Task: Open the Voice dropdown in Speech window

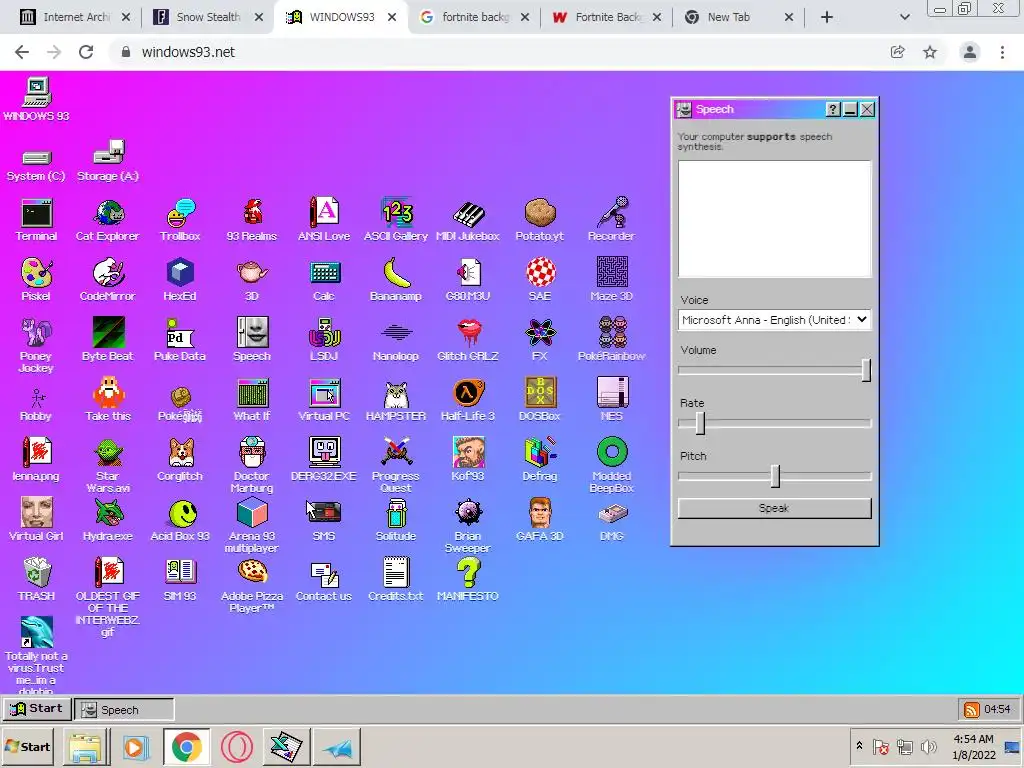Action: [x=774, y=319]
